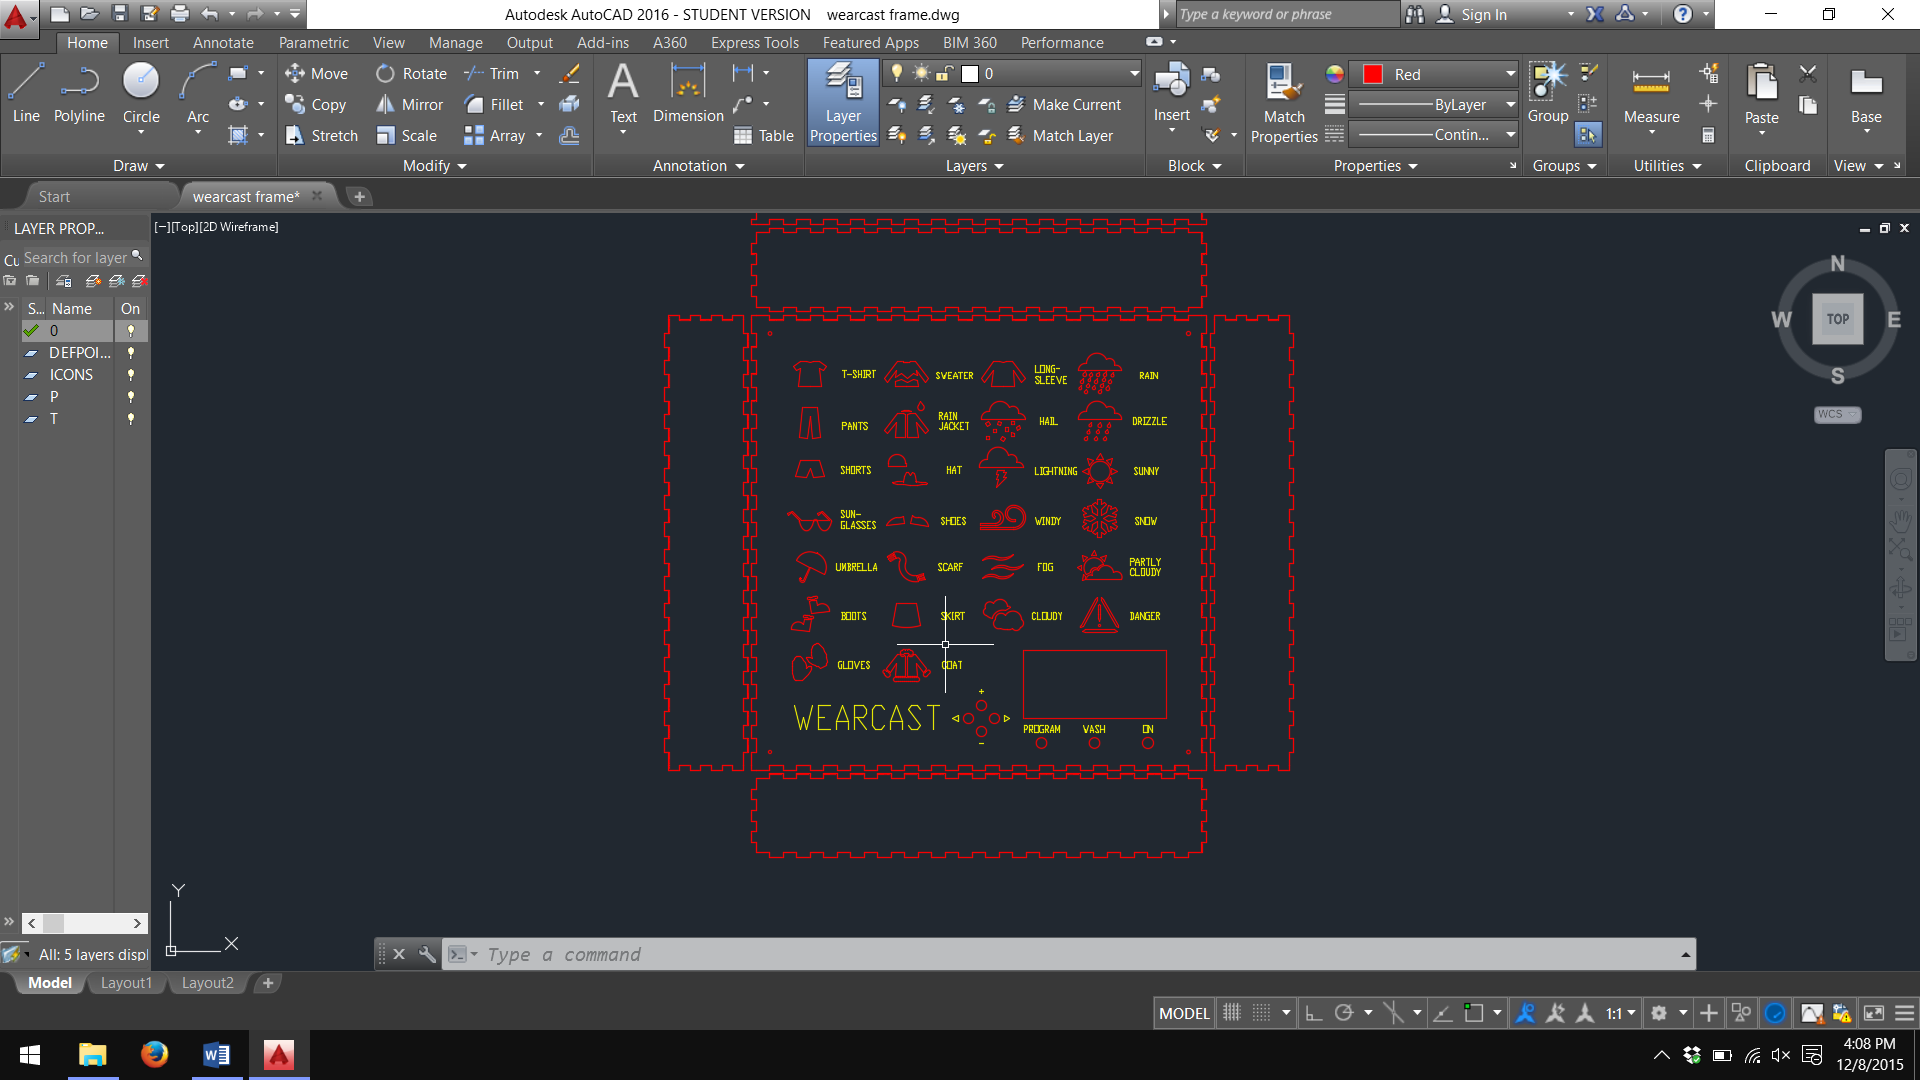This screenshot has height=1080, width=1920.
Task: Toggle ICONS layer on/off lightbulb
Action: pyautogui.click(x=130, y=375)
